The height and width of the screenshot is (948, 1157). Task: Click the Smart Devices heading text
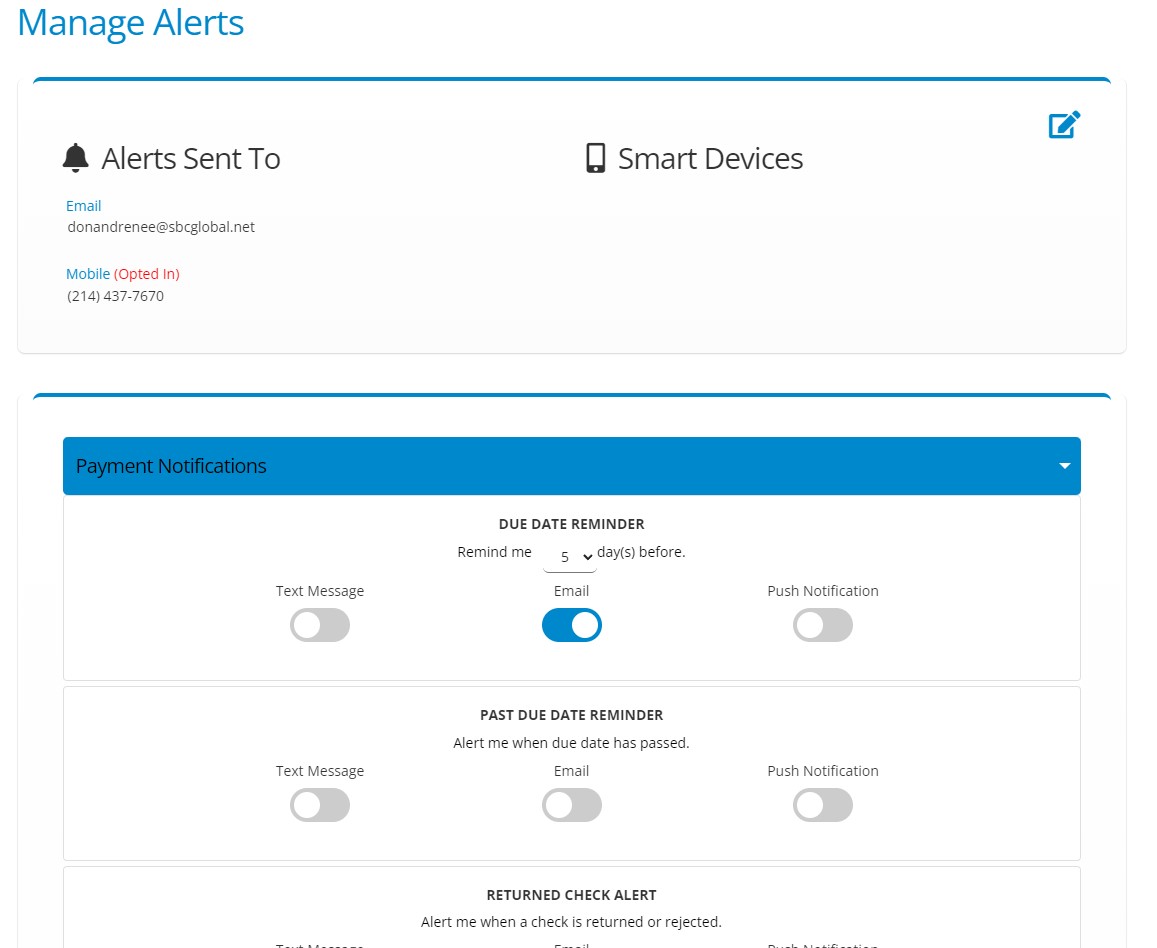(710, 158)
